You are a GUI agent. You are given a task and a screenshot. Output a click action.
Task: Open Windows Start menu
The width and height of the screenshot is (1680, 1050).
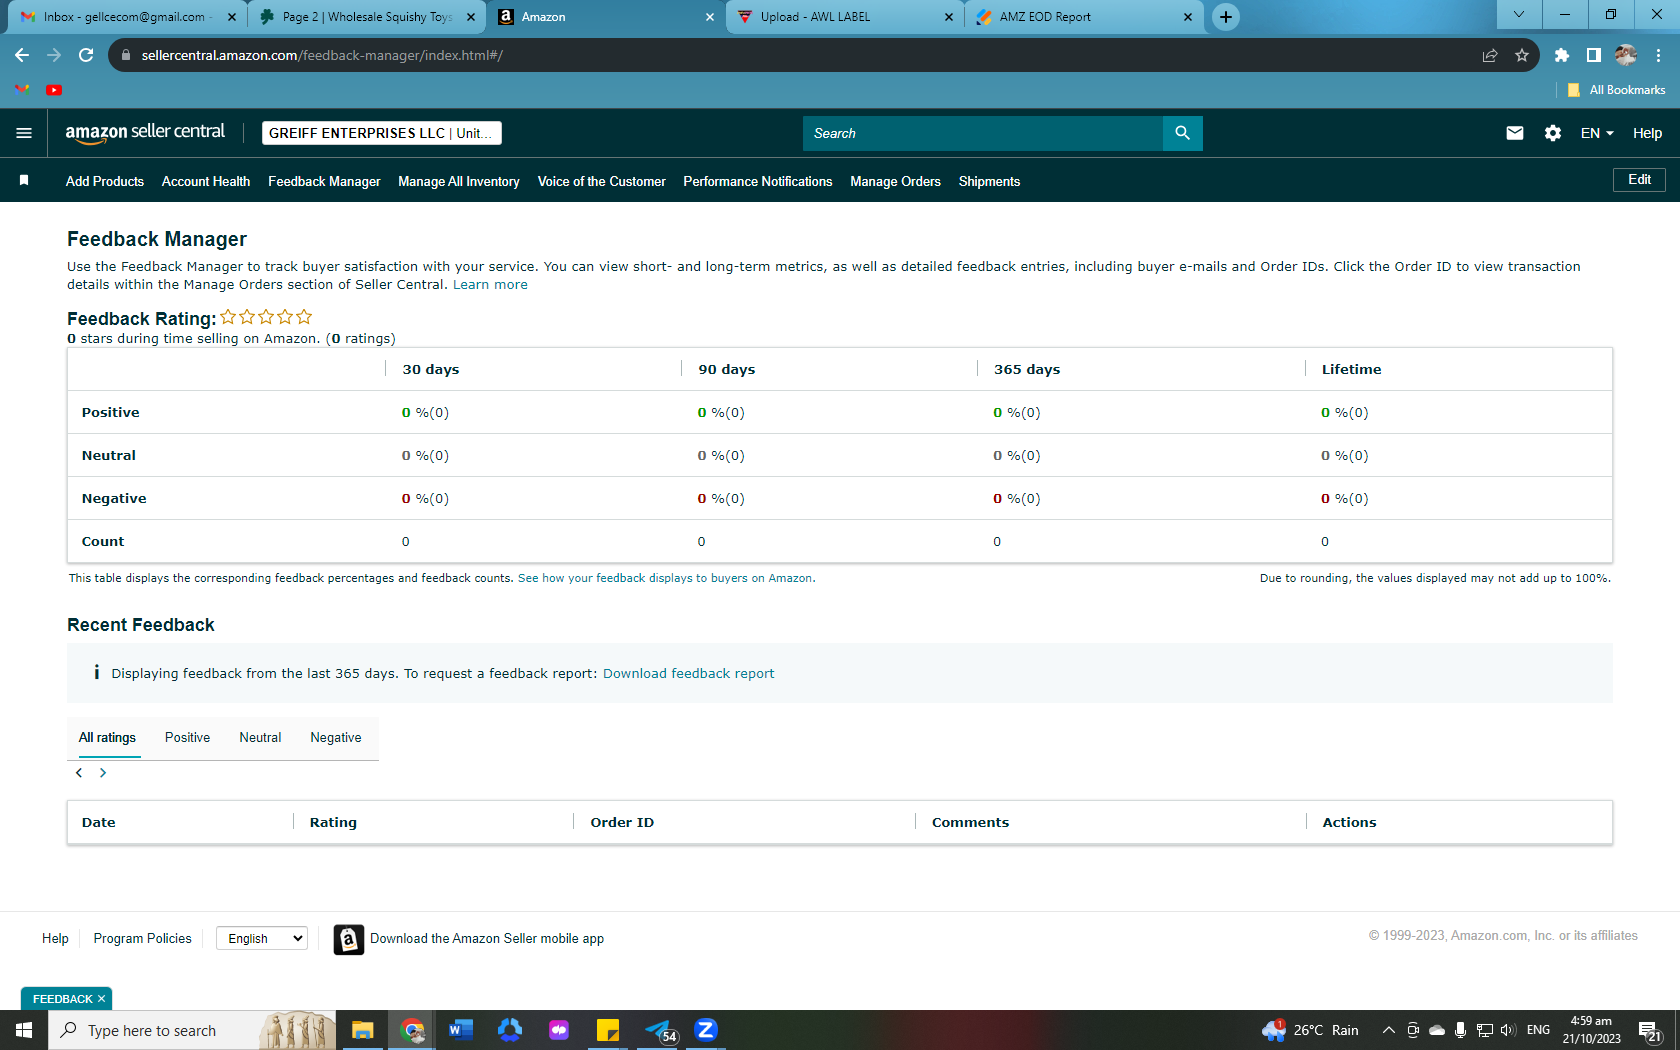pyautogui.click(x=24, y=1030)
